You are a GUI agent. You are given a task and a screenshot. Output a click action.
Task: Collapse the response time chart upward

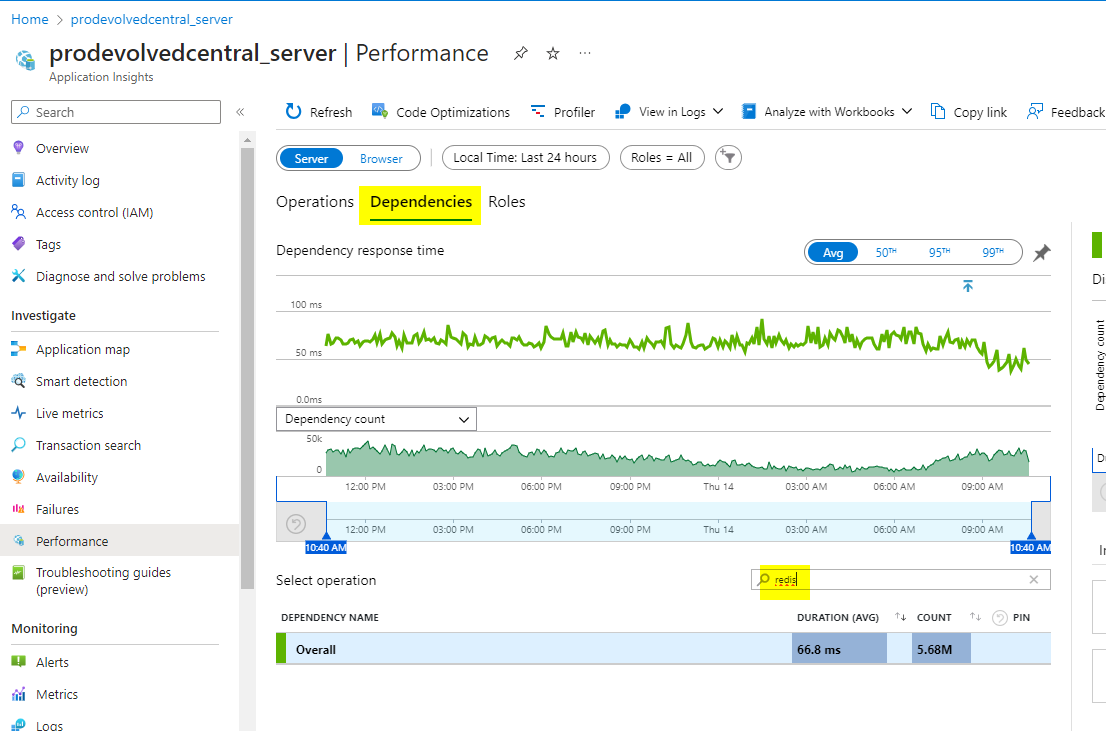tap(967, 286)
